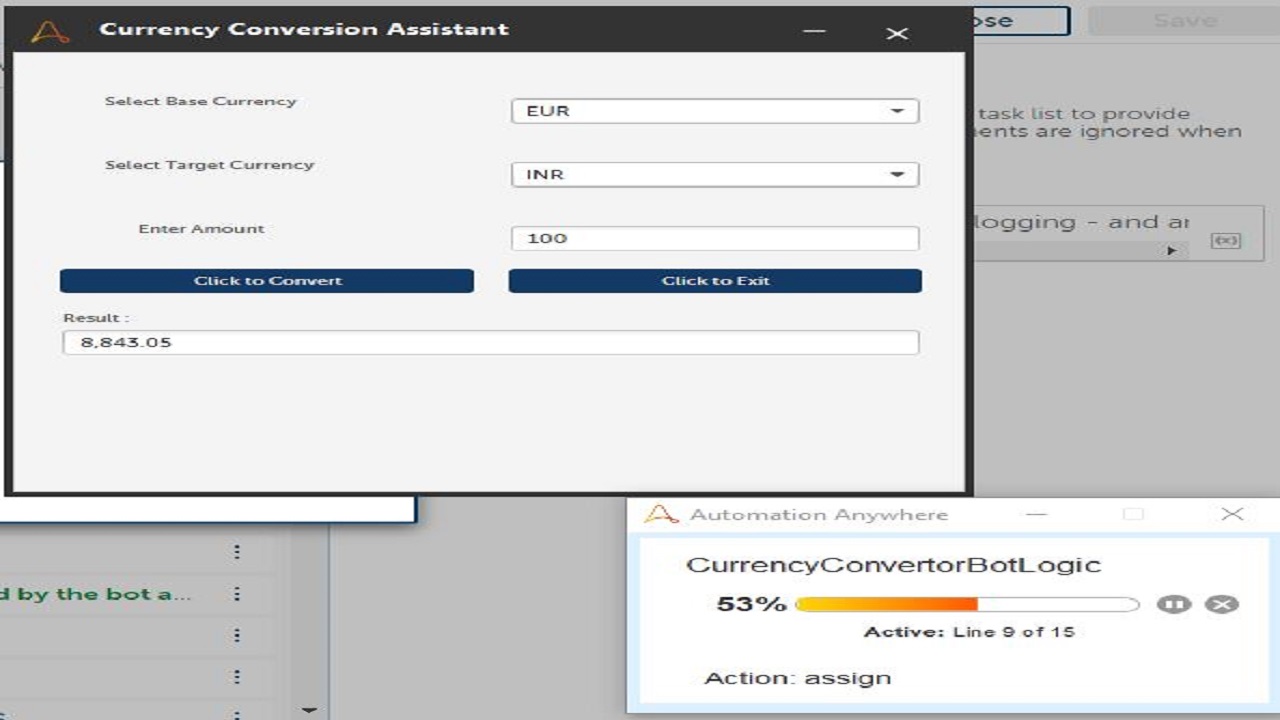Click the Enter Amount field containing 100

coord(715,238)
